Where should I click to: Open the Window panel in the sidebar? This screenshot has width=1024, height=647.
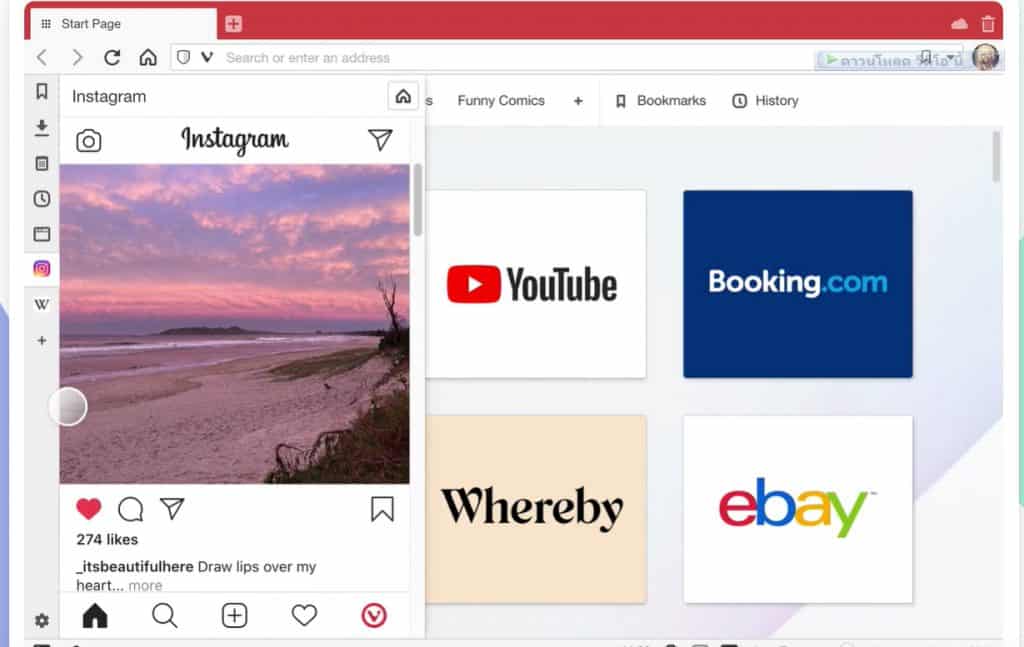pos(41,233)
